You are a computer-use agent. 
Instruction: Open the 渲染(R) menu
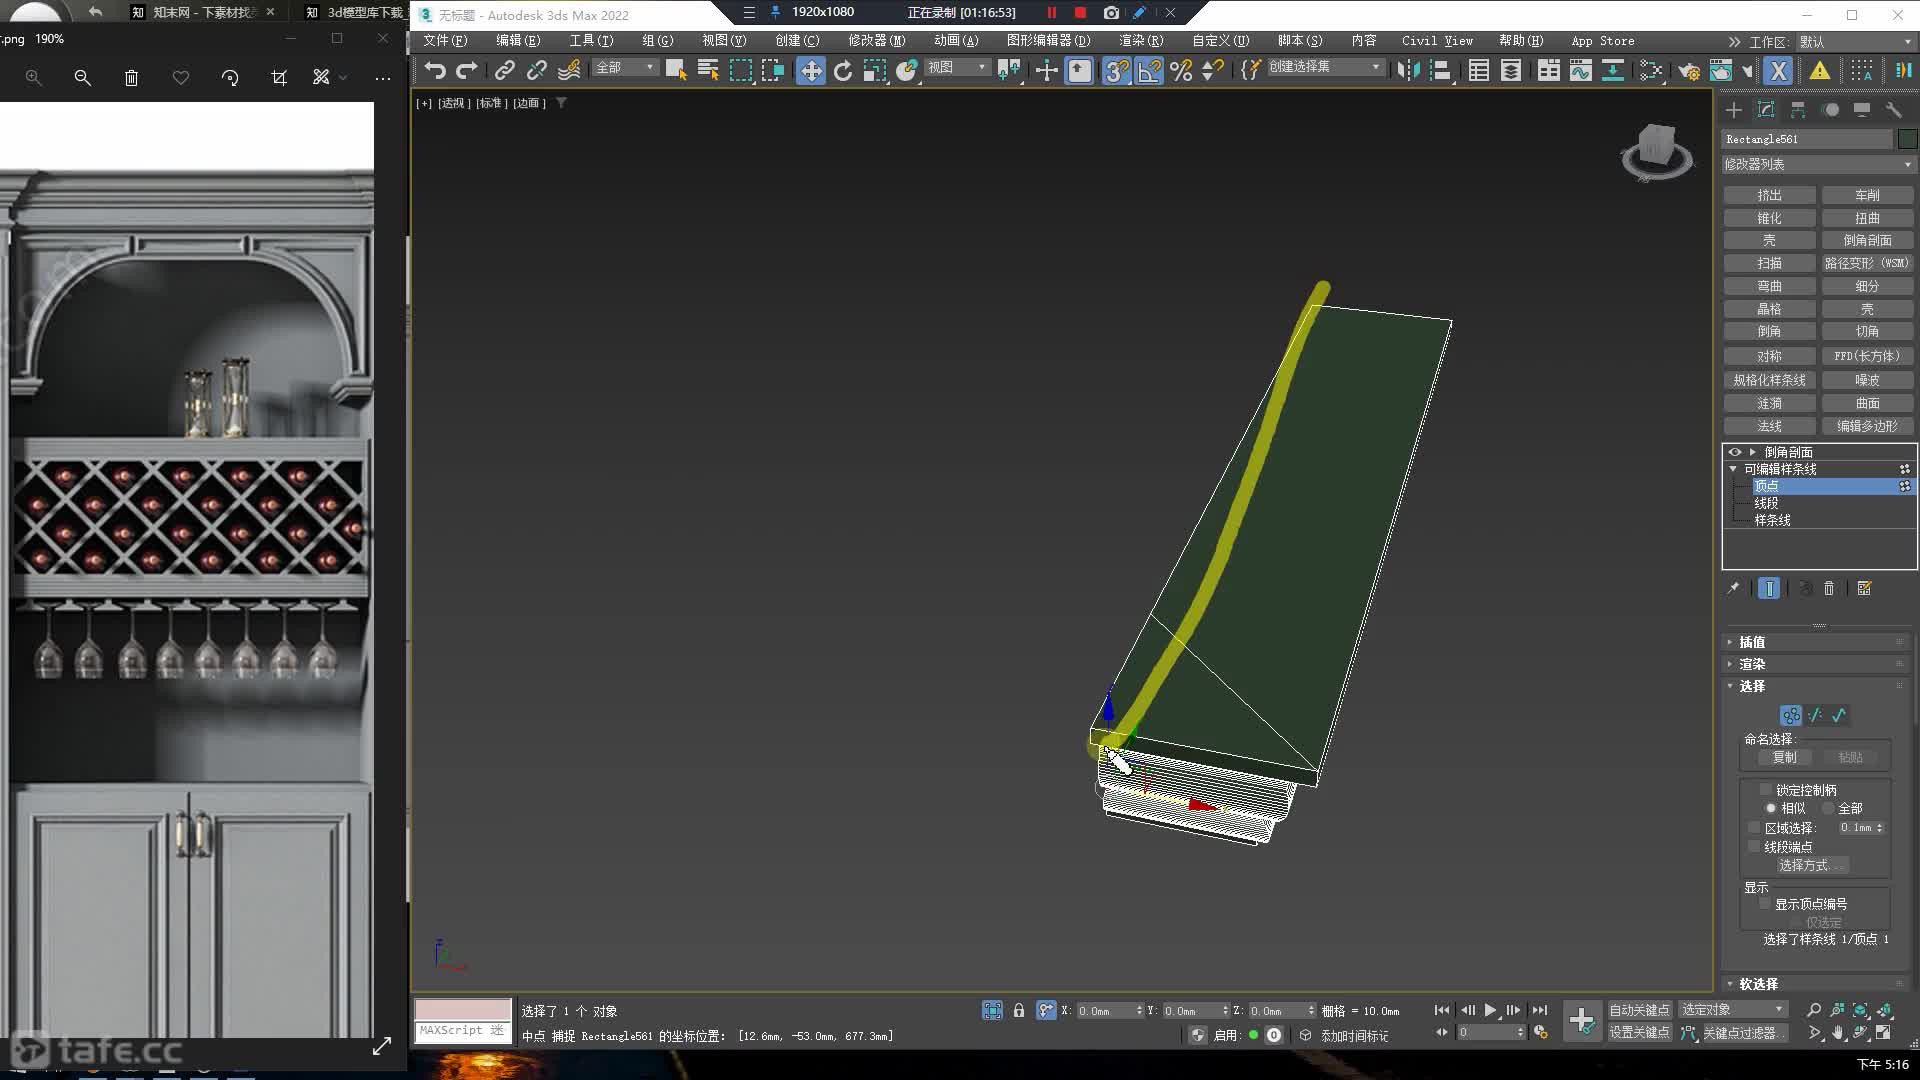pos(1141,41)
